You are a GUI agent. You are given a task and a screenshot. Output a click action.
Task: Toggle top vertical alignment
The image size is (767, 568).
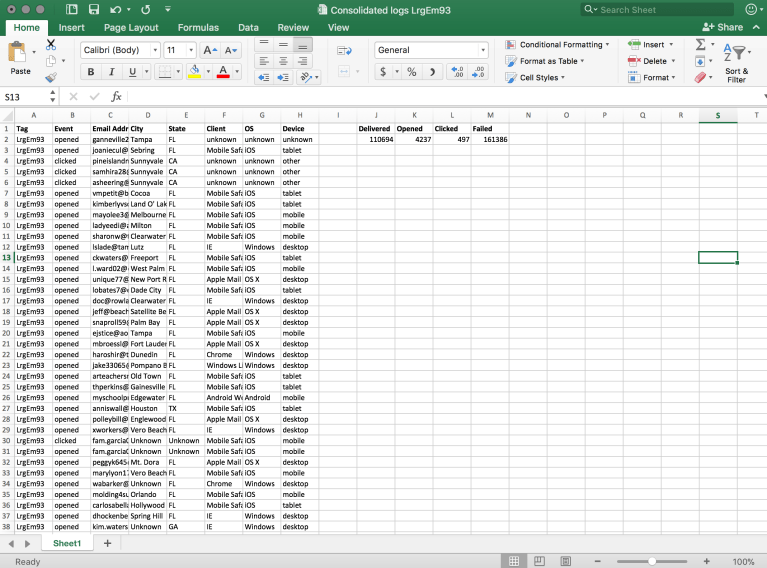[264, 45]
